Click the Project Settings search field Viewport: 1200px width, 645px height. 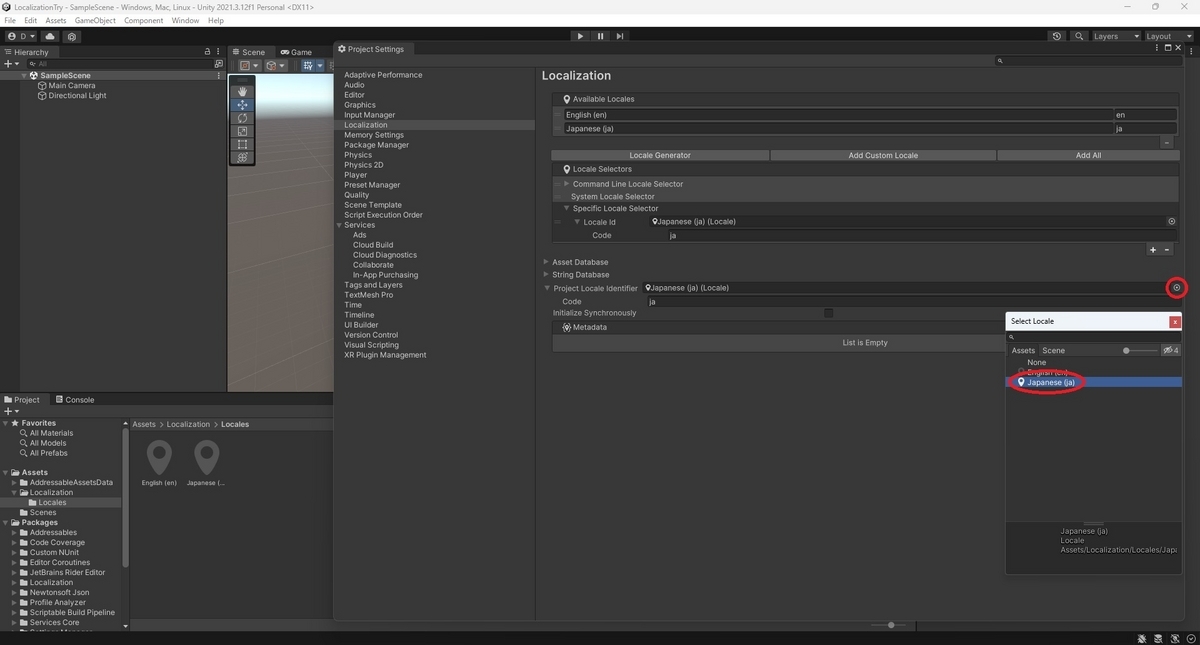click(x=1087, y=61)
